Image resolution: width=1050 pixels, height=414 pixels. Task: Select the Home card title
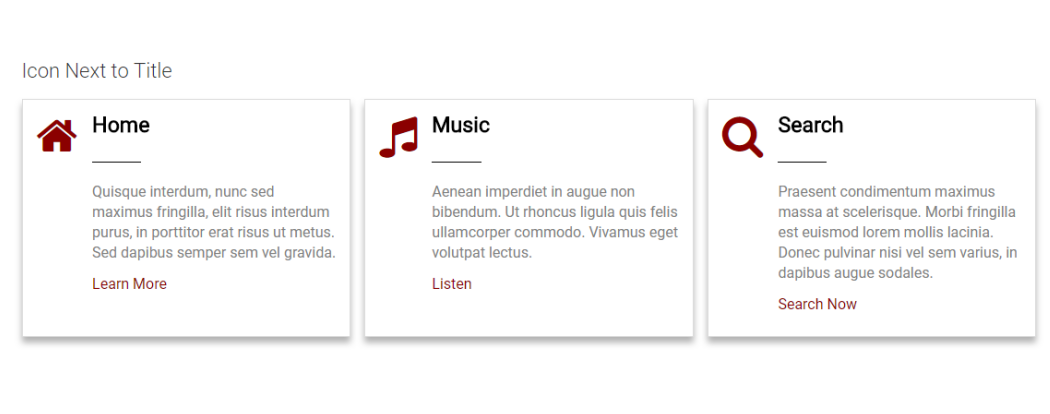coord(121,125)
